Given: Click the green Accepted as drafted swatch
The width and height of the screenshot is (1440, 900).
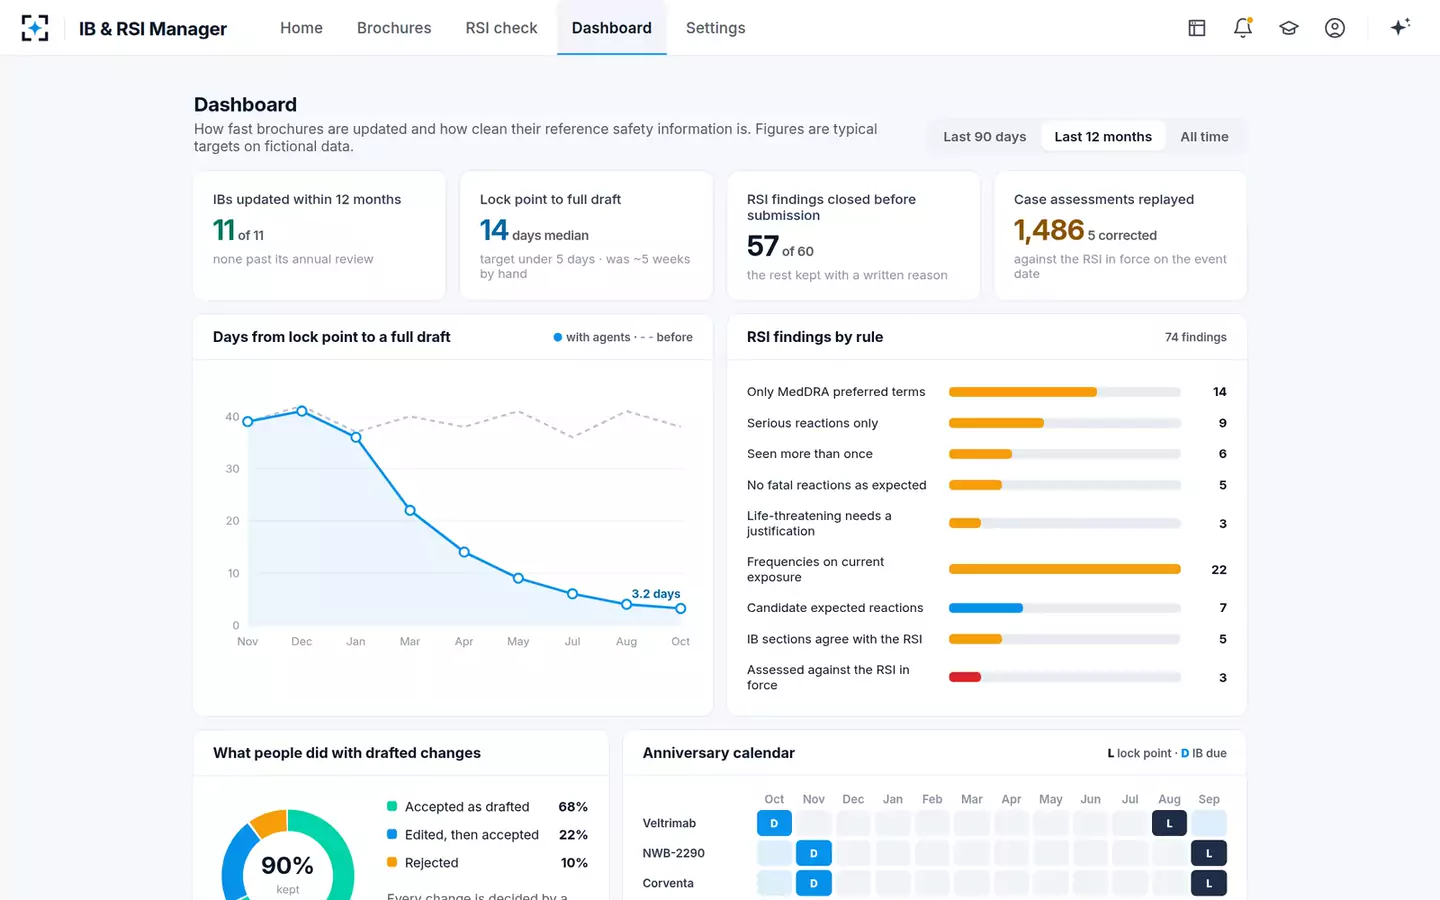Looking at the screenshot, I should (392, 806).
